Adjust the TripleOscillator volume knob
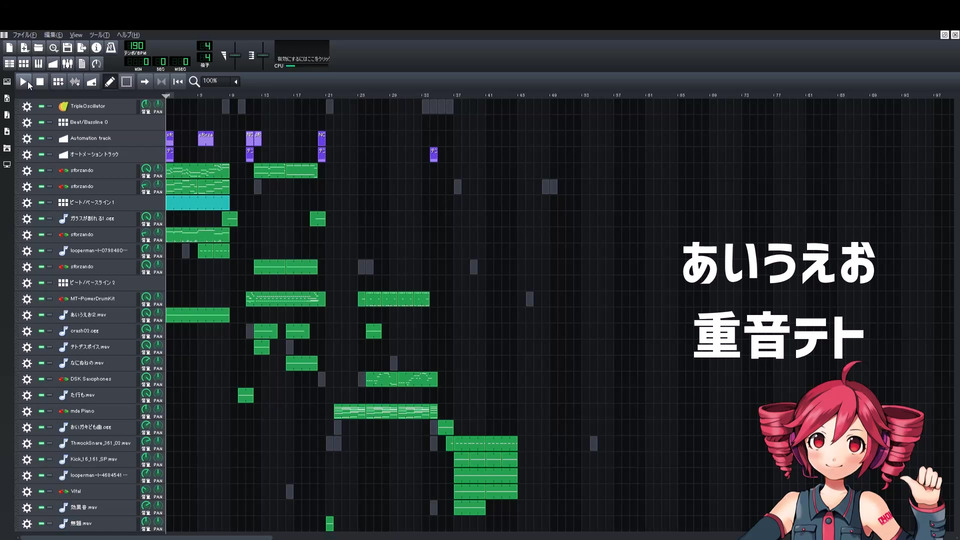 pyautogui.click(x=146, y=105)
